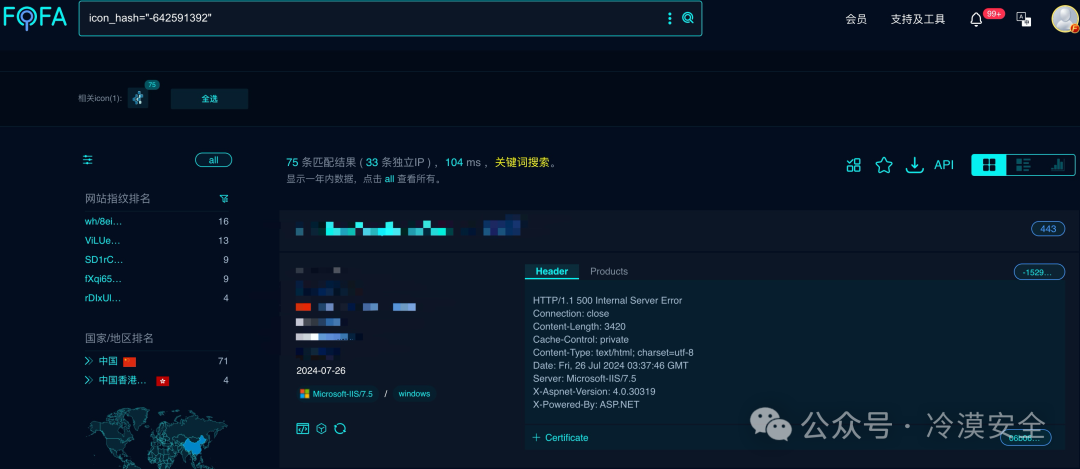Select the rDIxUl… fingerprint entry
The width and height of the screenshot is (1080, 469).
pos(103,298)
